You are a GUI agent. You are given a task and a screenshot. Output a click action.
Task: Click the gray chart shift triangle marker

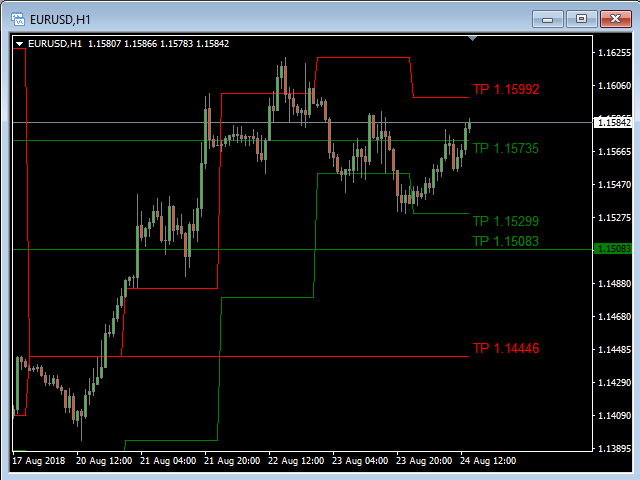tap(473, 38)
